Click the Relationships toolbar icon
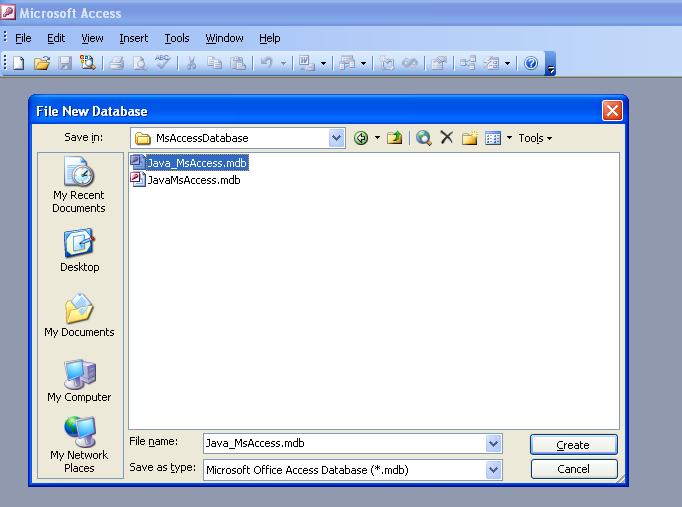This screenshot has height=507, width=682. (468, 63)
